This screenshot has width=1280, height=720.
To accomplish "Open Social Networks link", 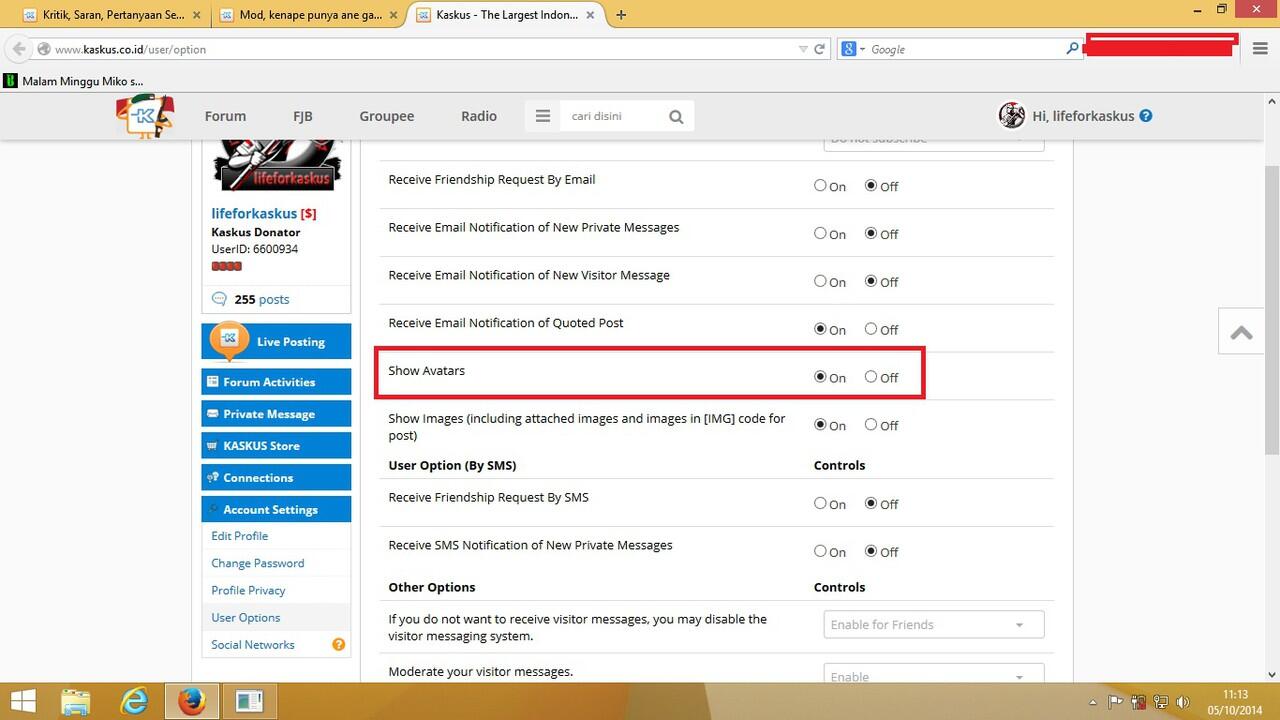I will (253, 645).
